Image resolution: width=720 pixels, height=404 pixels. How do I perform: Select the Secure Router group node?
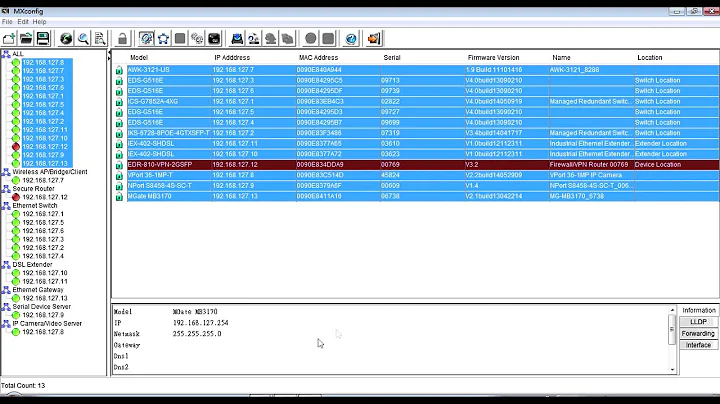click(x=34, y=189)
